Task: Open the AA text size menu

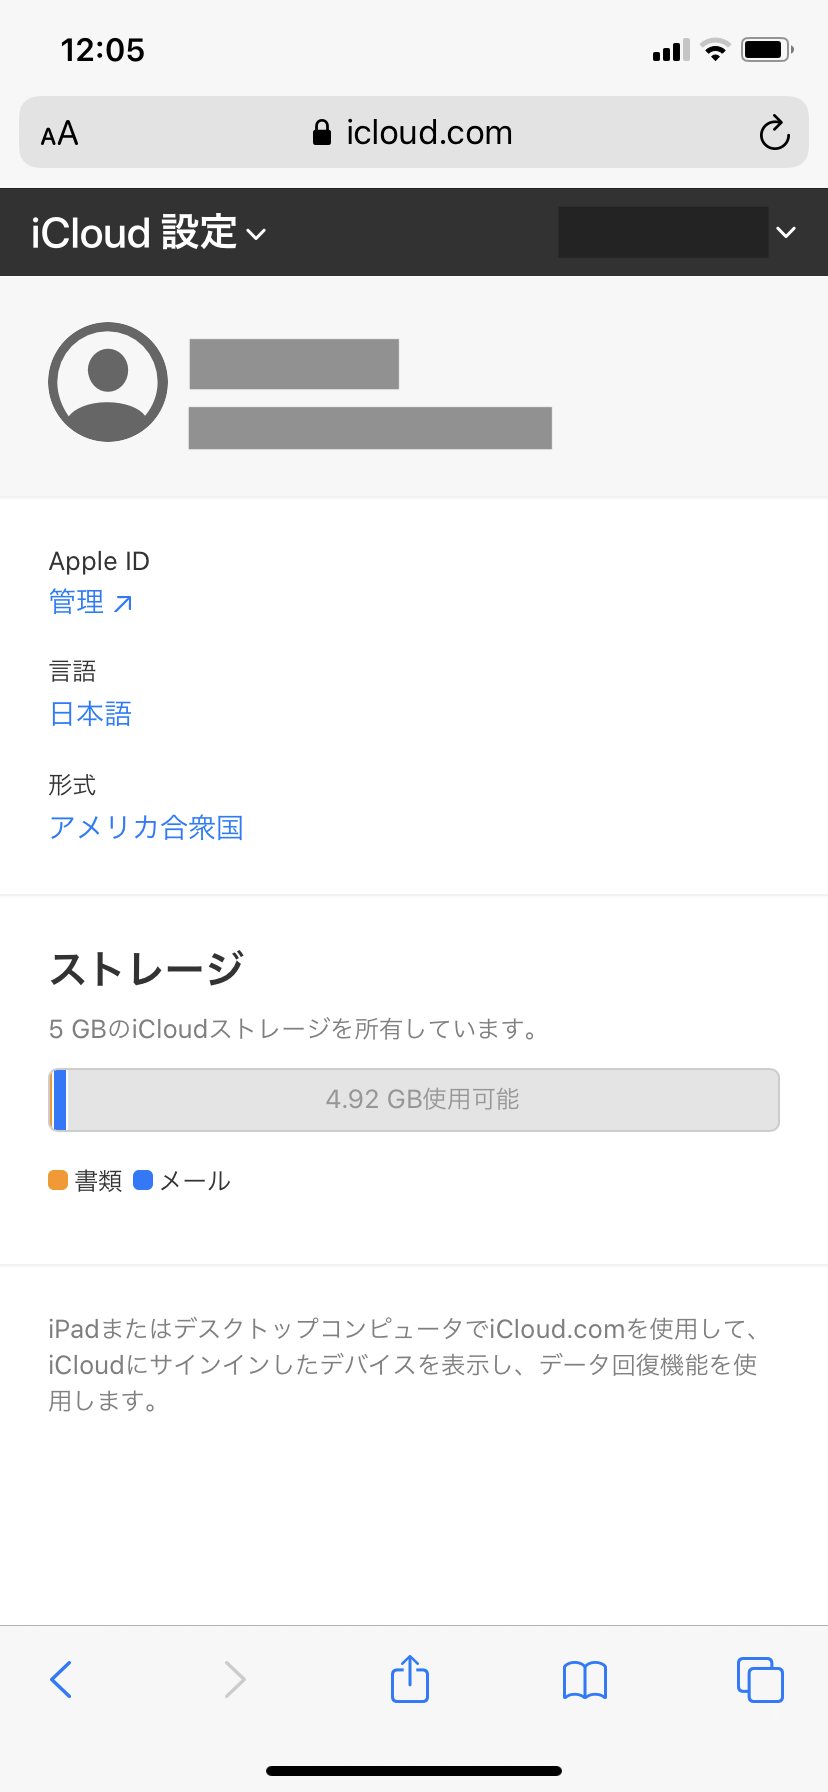Action: point(59,134)
